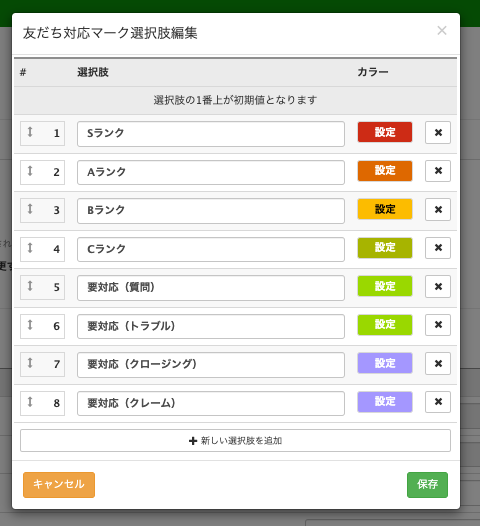
Task: Click the Bランク text field
Action: click(211, 211)
